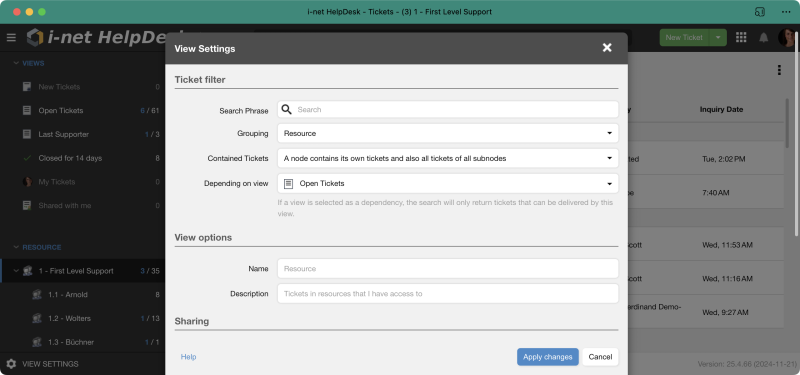800x375 pixels.
Task: Collapse the 1 - First Level Support node
Action: [x=16, y=271]
